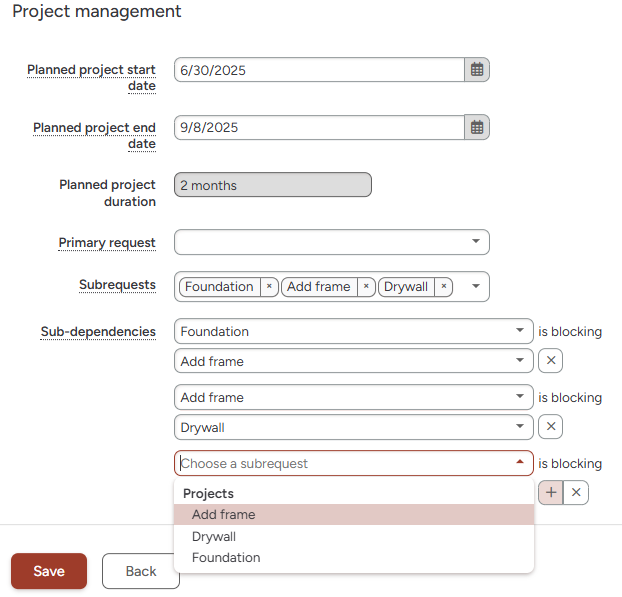The image size is (622, 597).
Task: Click the Save button
Action: tap(49, 571)
